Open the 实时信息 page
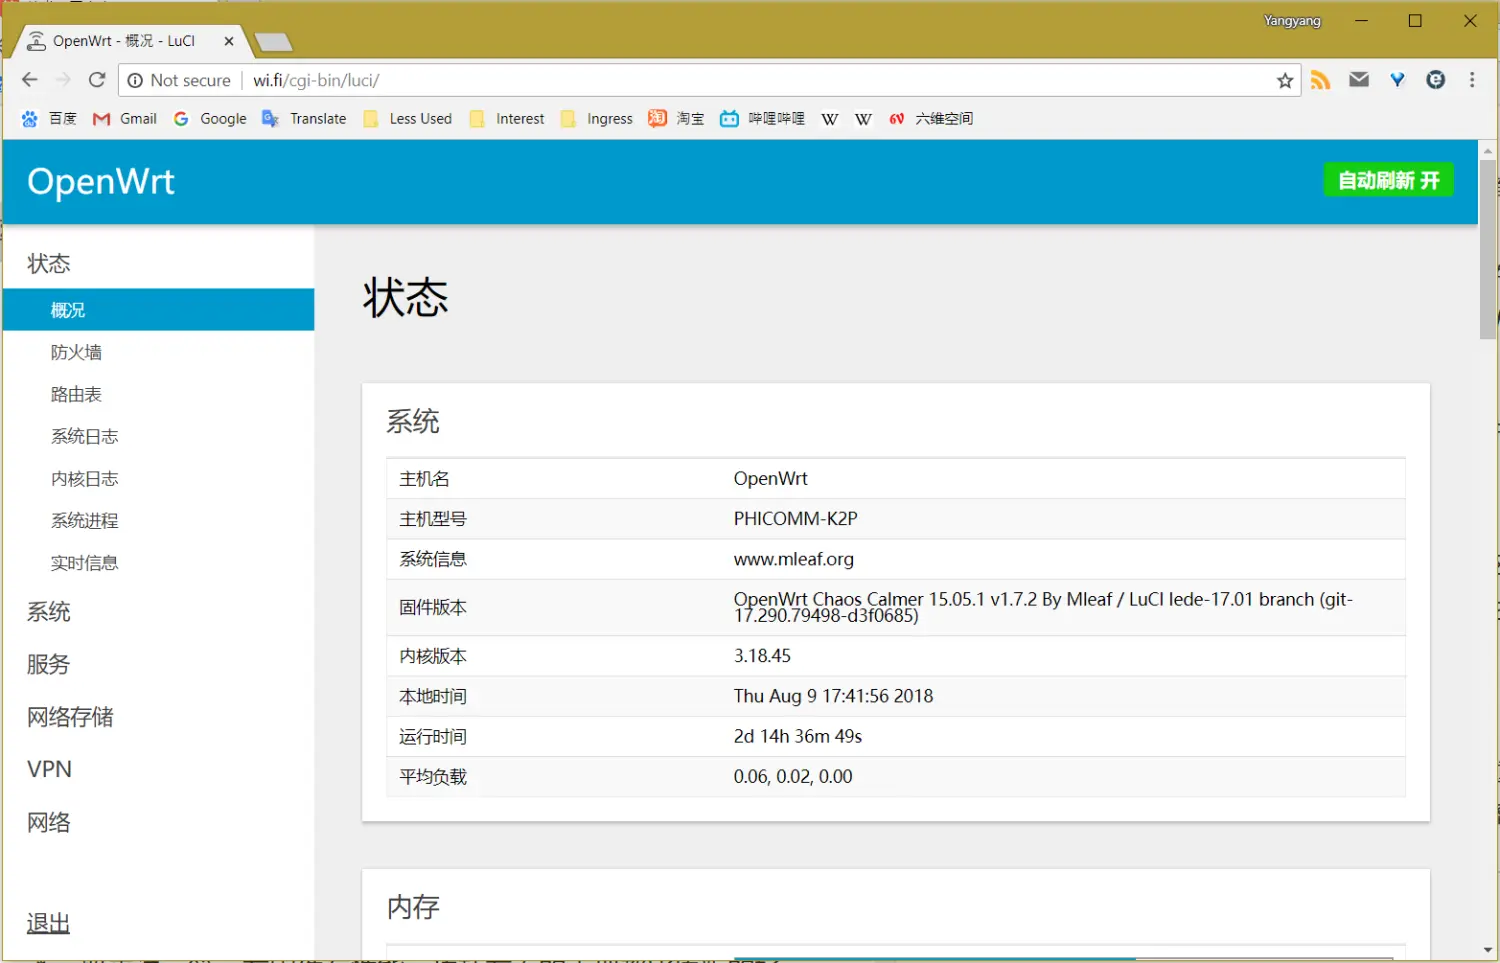 pos(85,563)
